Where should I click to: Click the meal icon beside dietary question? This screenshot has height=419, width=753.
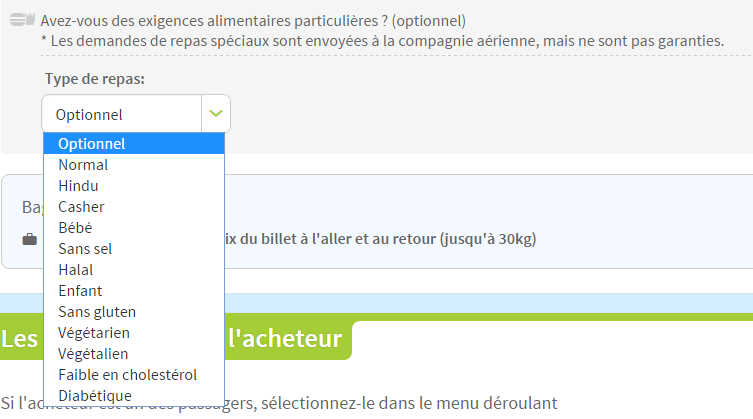click(x=22, y=20)
